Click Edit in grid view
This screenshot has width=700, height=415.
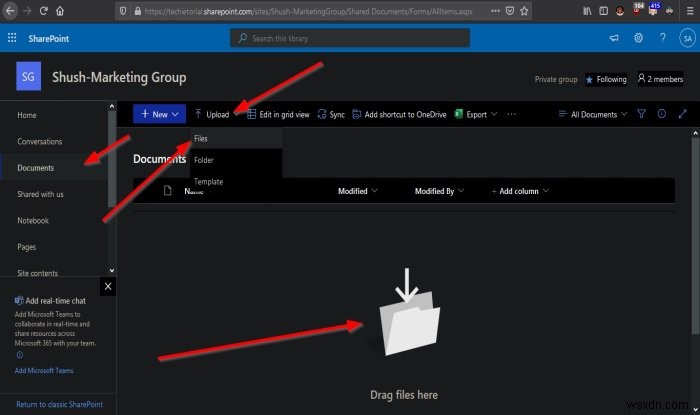pyautogui.click(x=278, y=115)
